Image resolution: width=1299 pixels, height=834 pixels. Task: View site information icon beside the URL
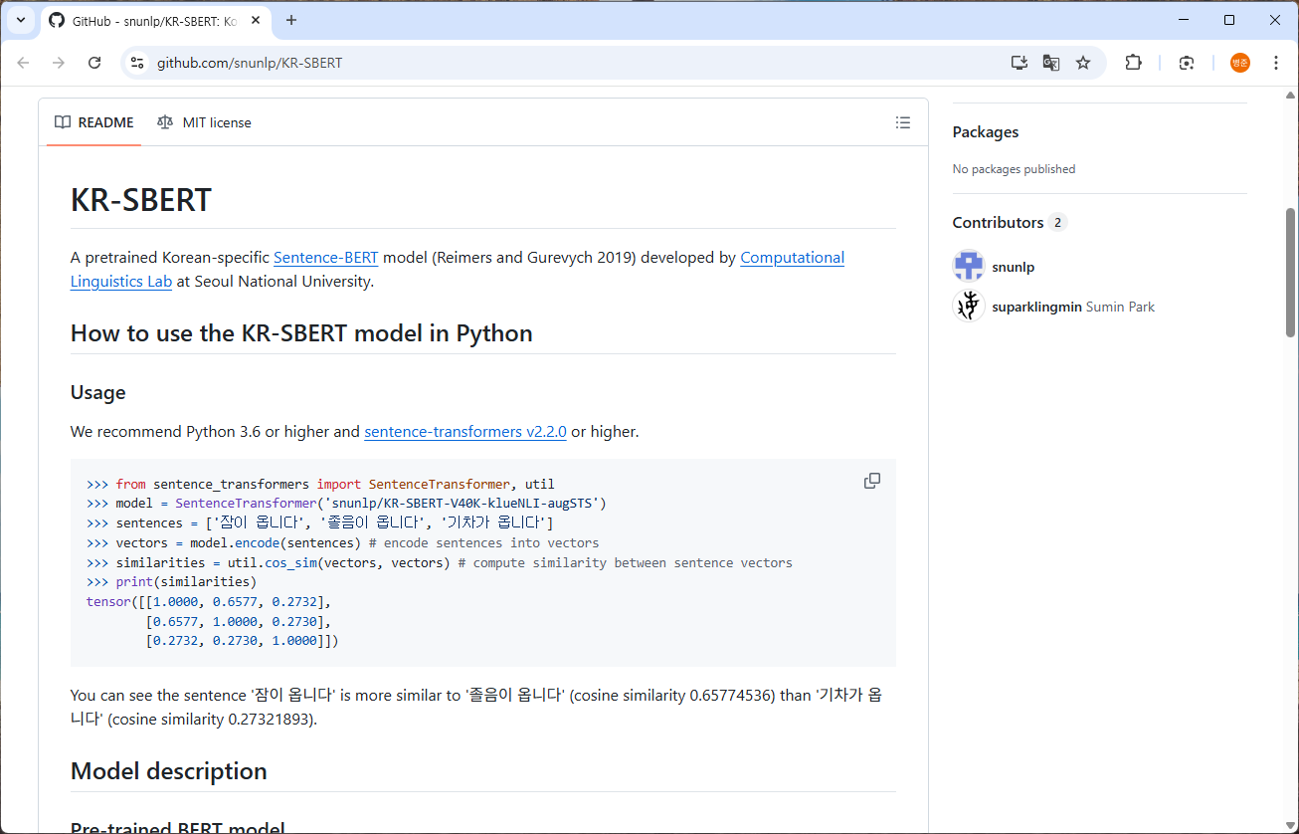point(138,63)
